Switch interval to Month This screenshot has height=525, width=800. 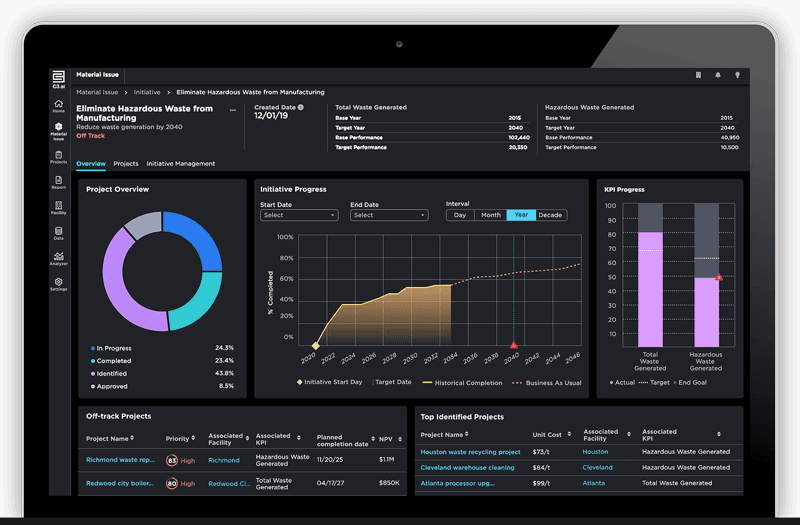(491, 215)
